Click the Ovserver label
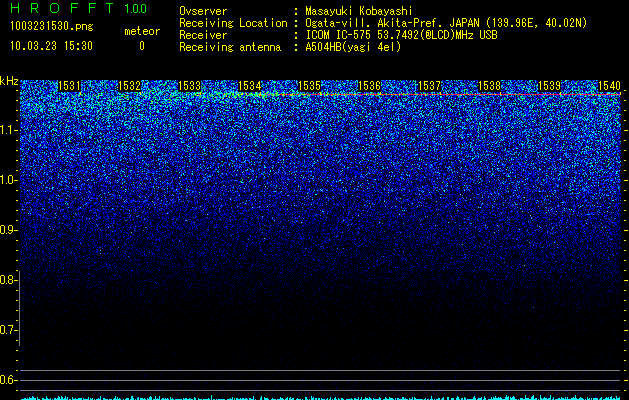This screenshot has width=629, height=400. coord(203,11)
